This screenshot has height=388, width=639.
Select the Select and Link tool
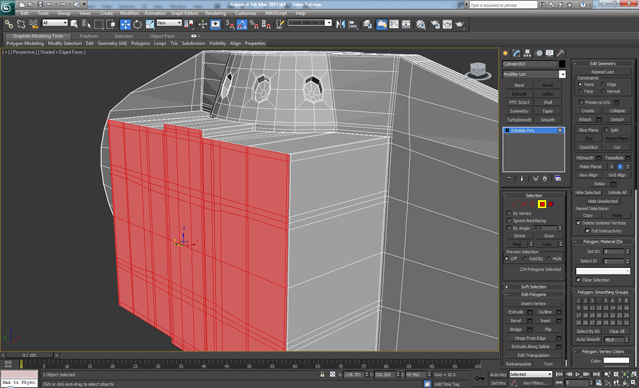(x=9, y=24)
